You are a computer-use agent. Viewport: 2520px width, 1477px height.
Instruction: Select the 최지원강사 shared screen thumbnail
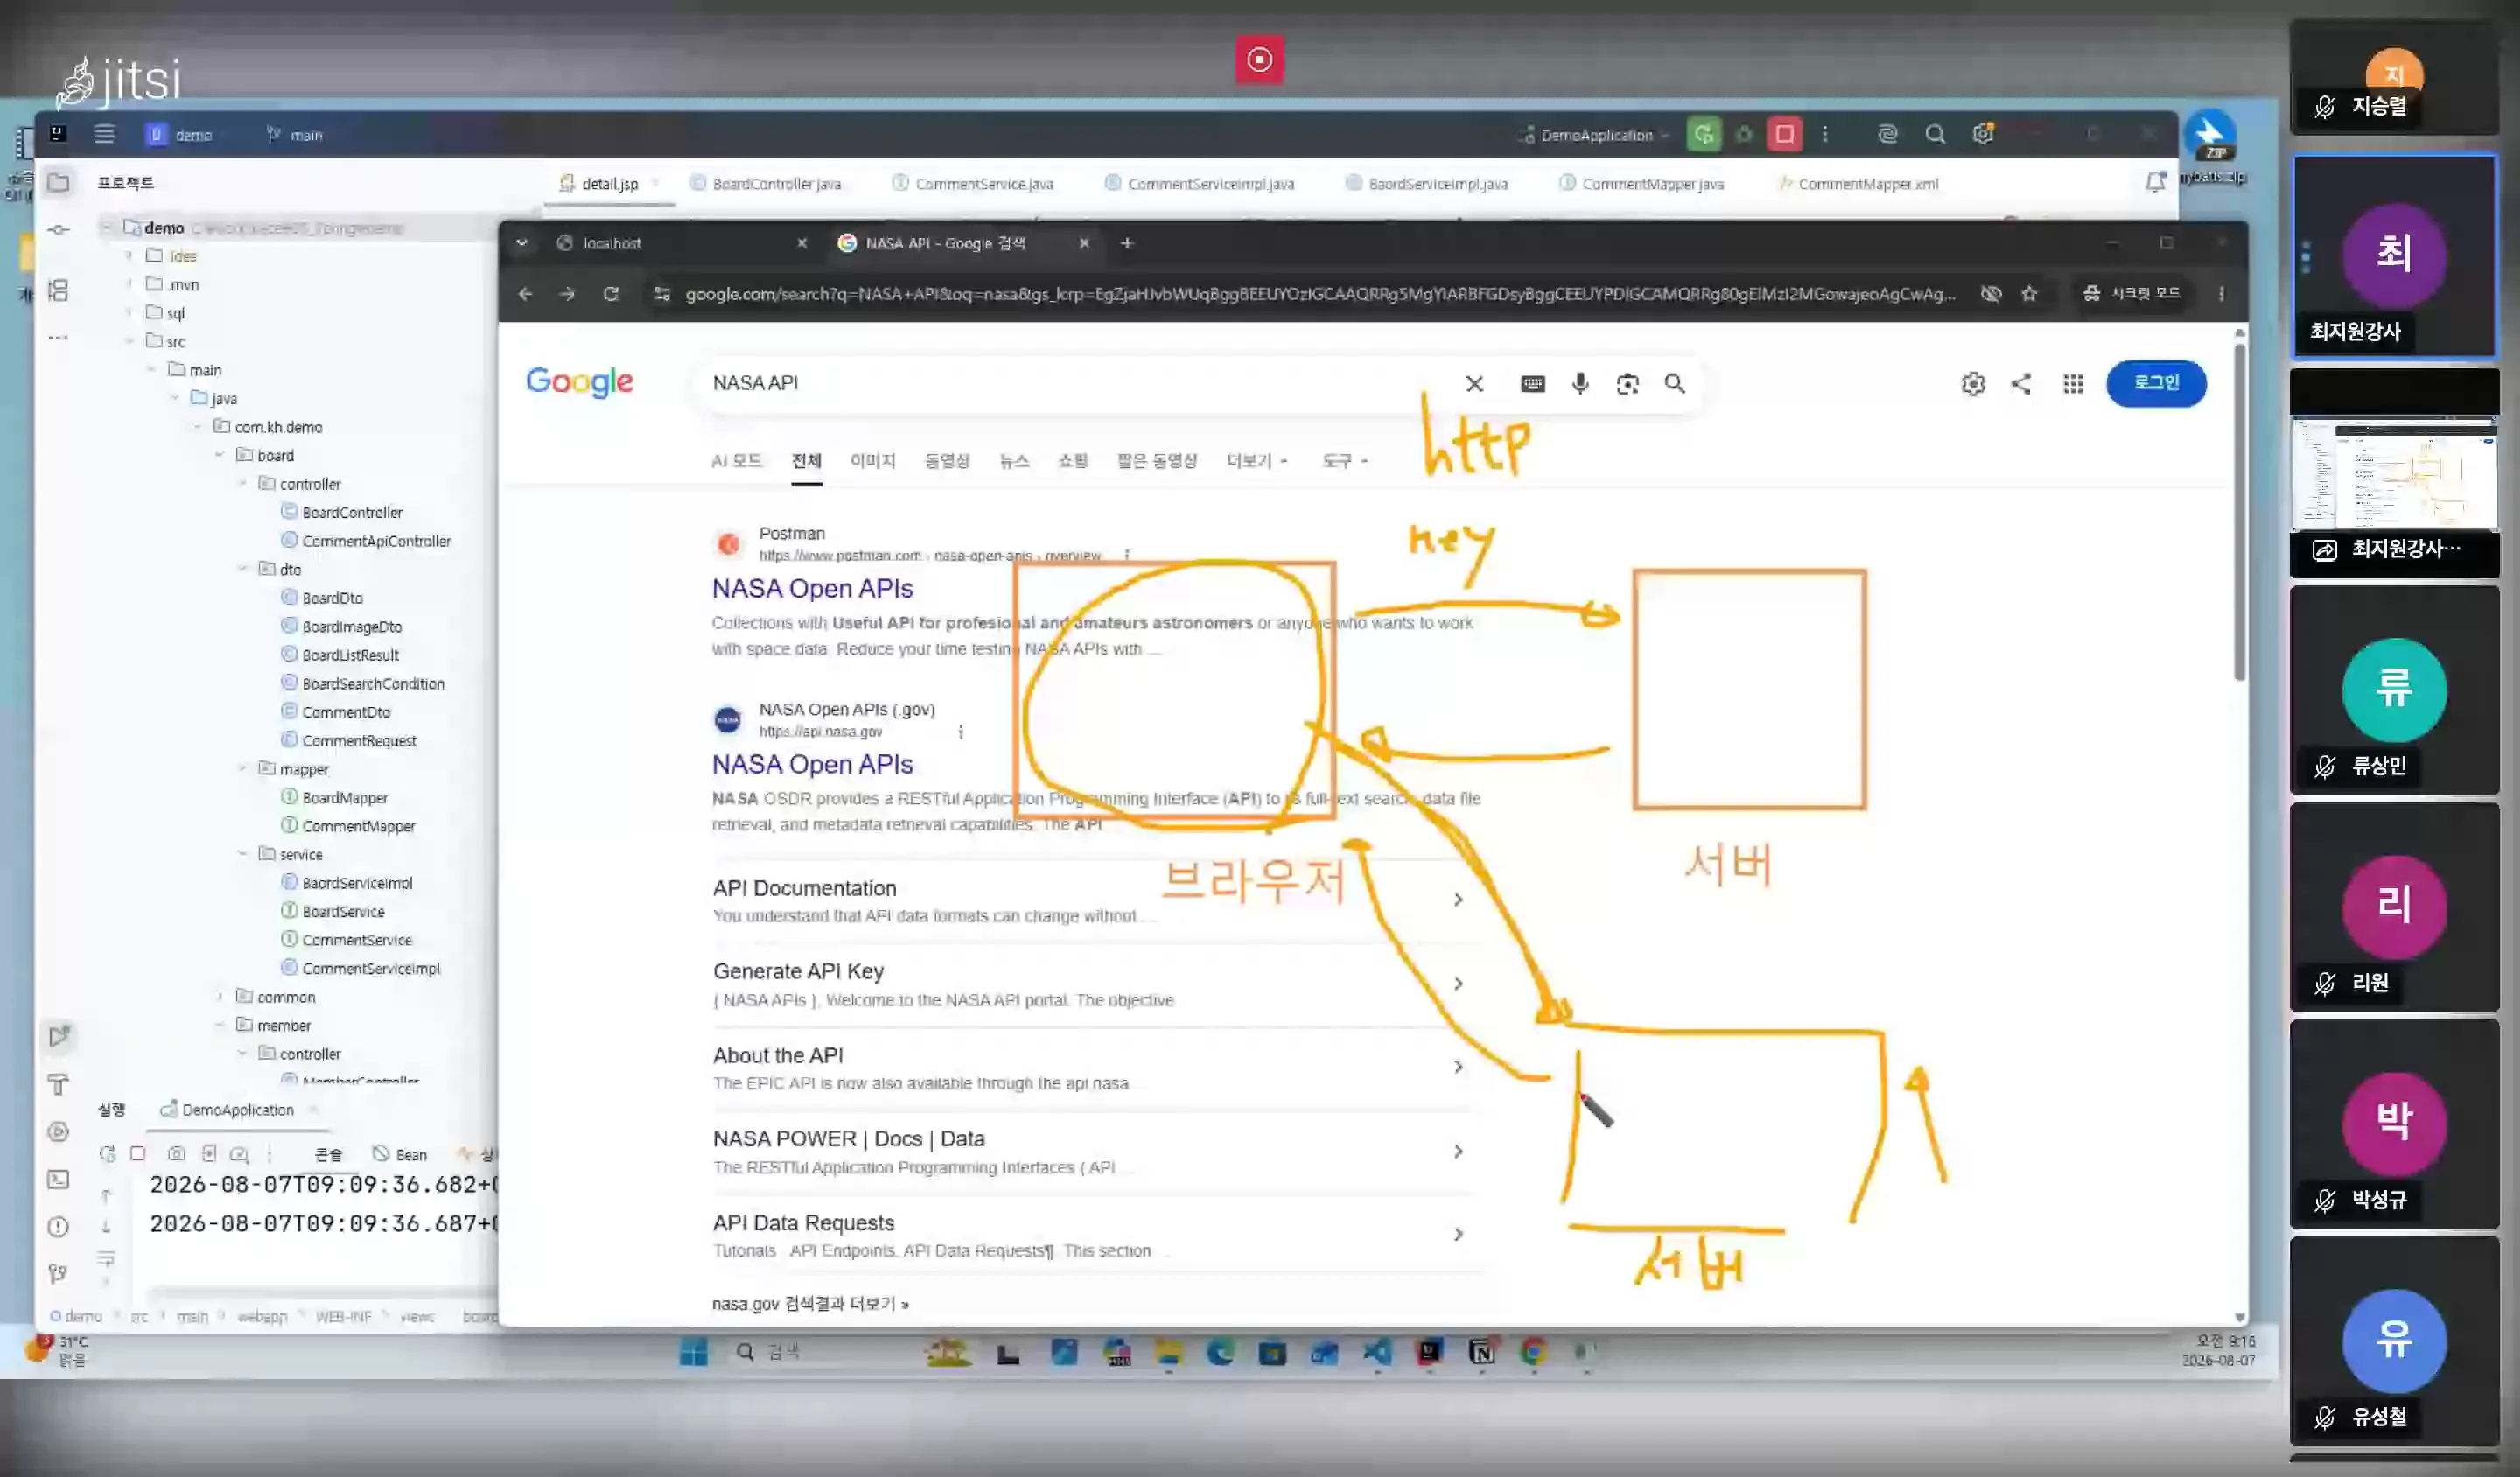2394,473
